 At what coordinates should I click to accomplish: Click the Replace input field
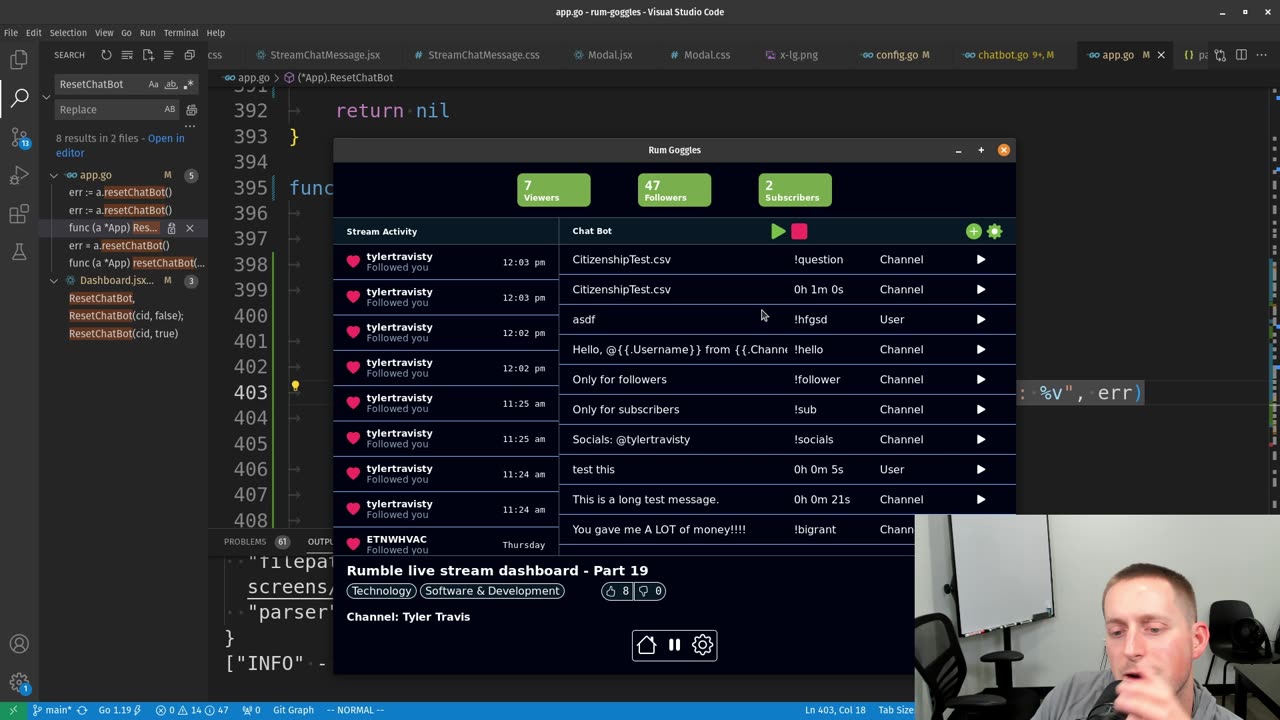107,109
